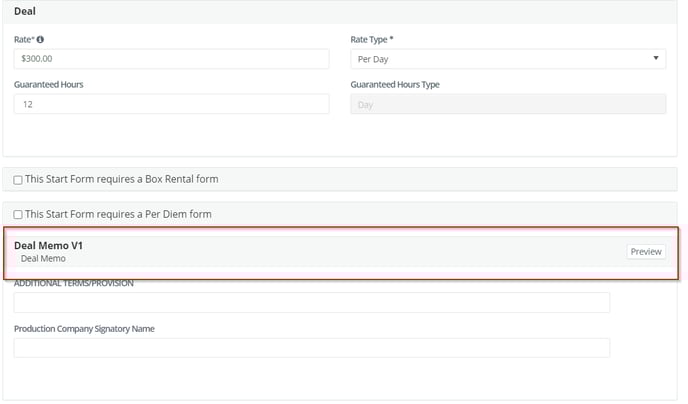Open the Rate Type dropdown
The height and width of the screenshot is (404, 688).
[x=508, y=59]
